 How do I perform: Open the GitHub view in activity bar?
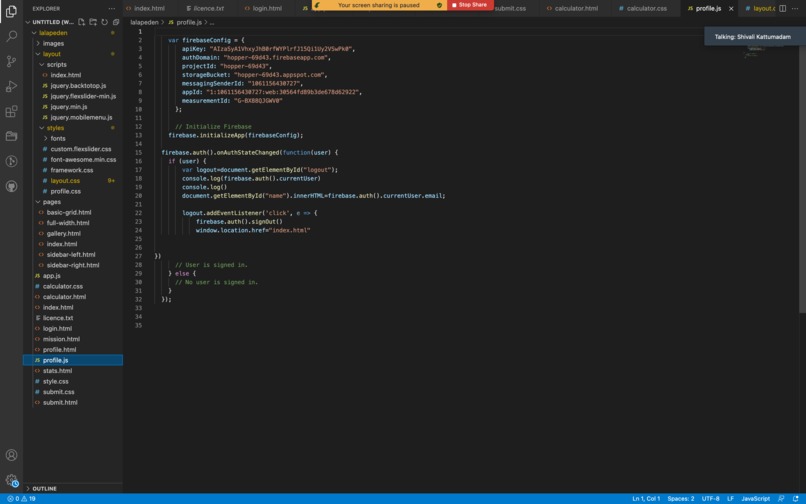(x=11, y=186)
